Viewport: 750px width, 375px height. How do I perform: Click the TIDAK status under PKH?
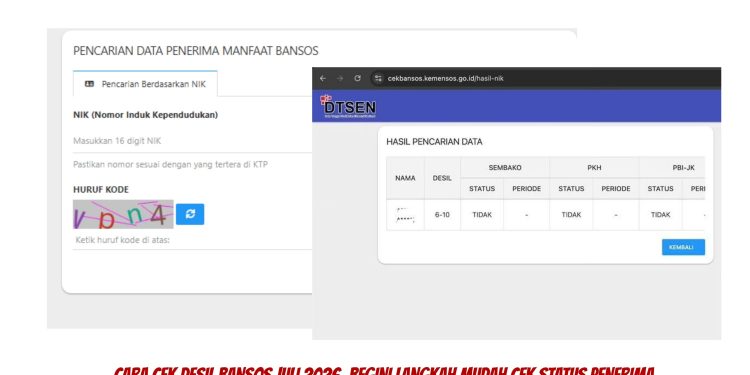click(571, 215)
